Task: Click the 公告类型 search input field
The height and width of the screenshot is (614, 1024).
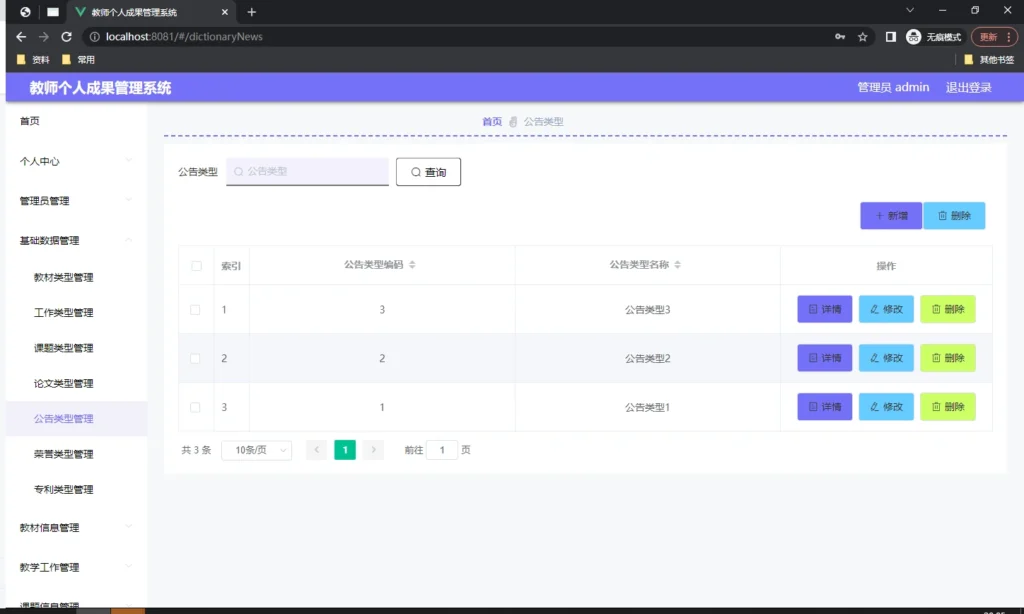Action: click(x=308, y=172)
